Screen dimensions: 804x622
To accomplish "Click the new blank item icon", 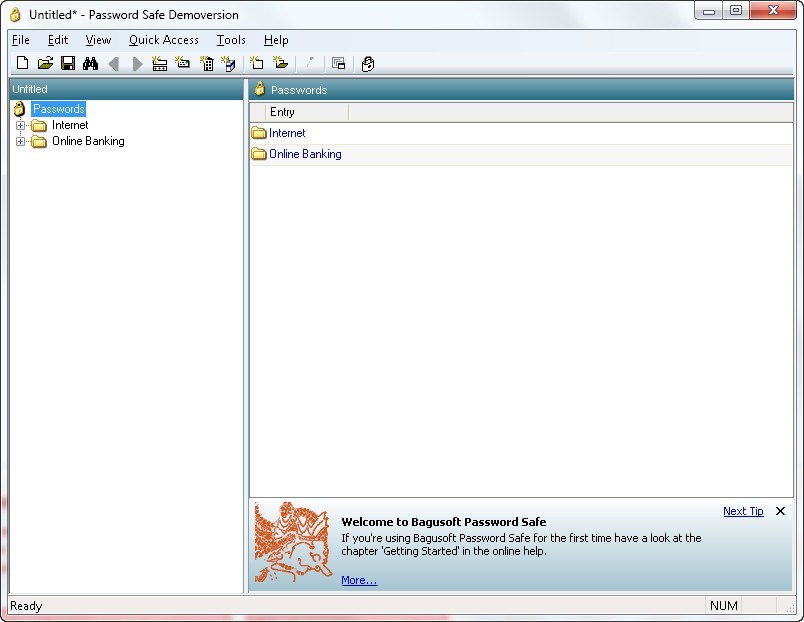I will coord(256,63).
